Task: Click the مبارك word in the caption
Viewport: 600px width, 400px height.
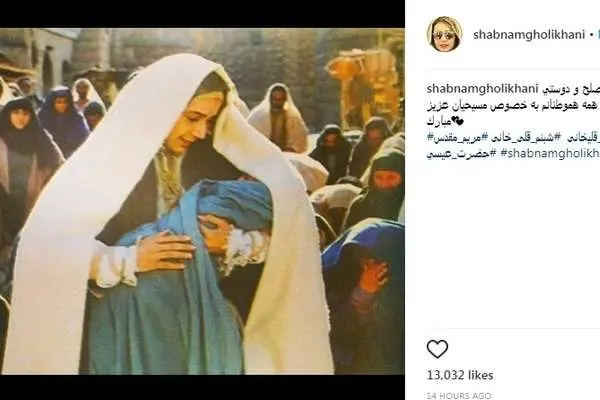Action: click(x=439, y=122)
